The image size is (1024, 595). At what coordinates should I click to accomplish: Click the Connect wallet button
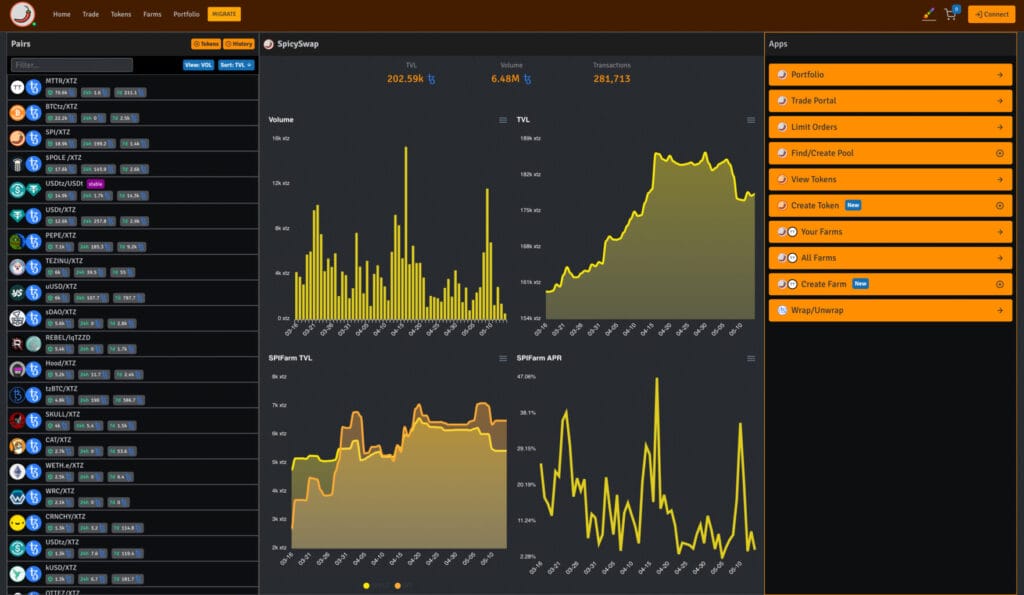tap(991, 14)
